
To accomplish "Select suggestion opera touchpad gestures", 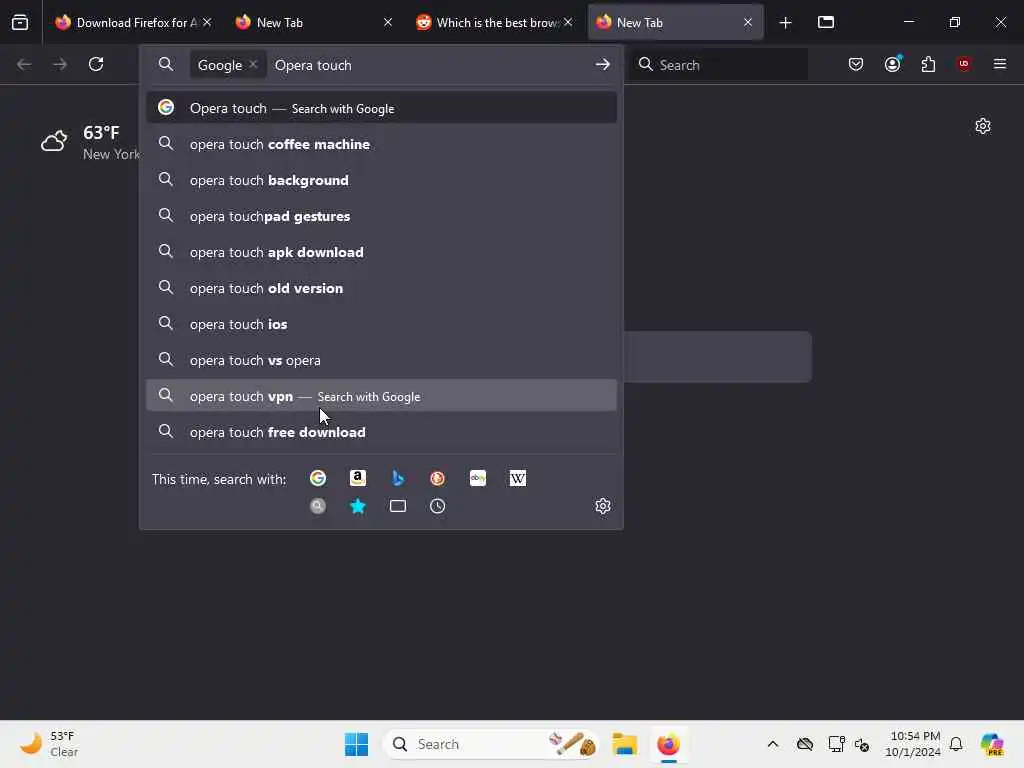I will click(381, 216).
